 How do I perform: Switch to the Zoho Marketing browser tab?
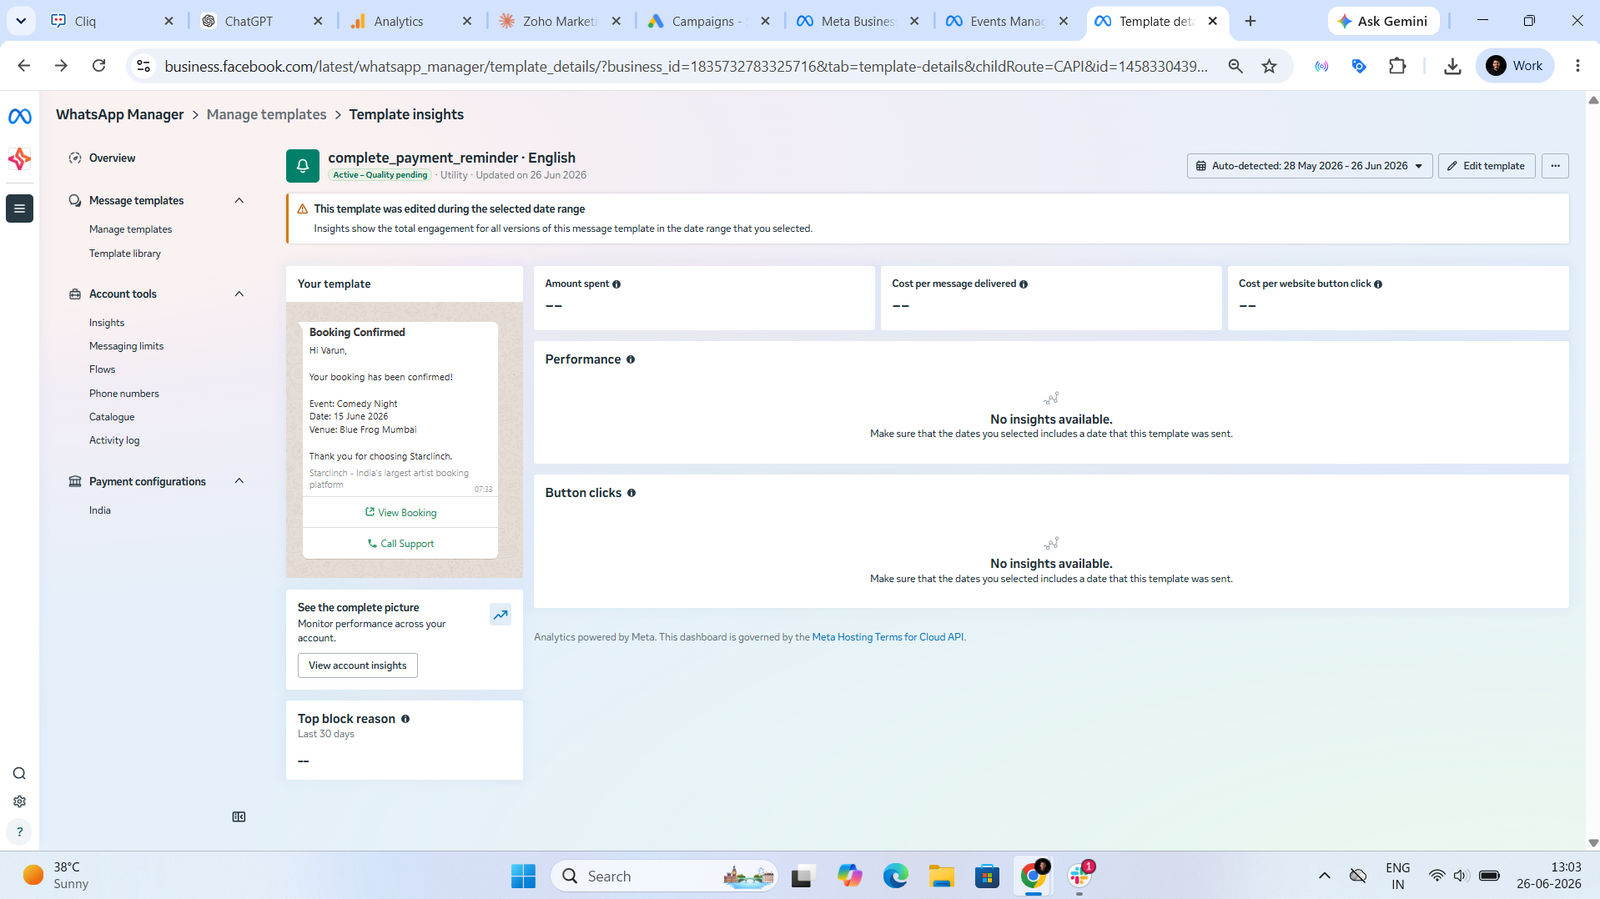click(x=559, y=21)
